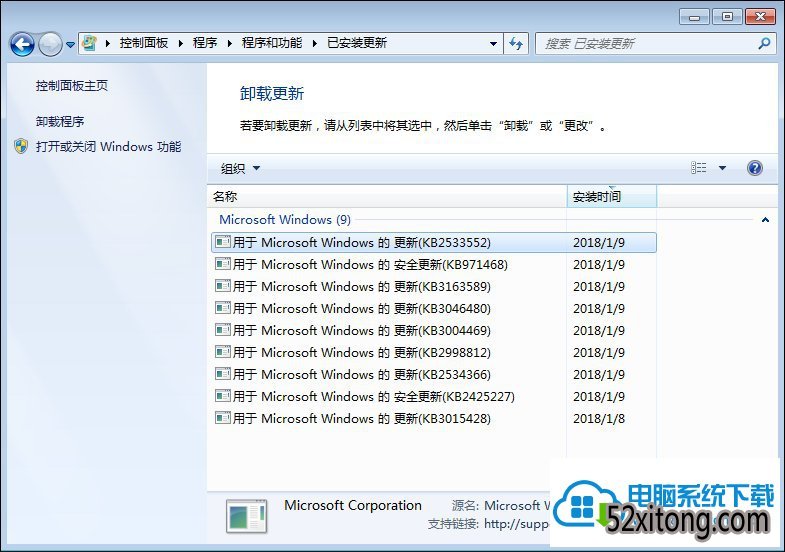Select security update KB971468 row
The image size is (785, 552).
click(x=434, y=265)
